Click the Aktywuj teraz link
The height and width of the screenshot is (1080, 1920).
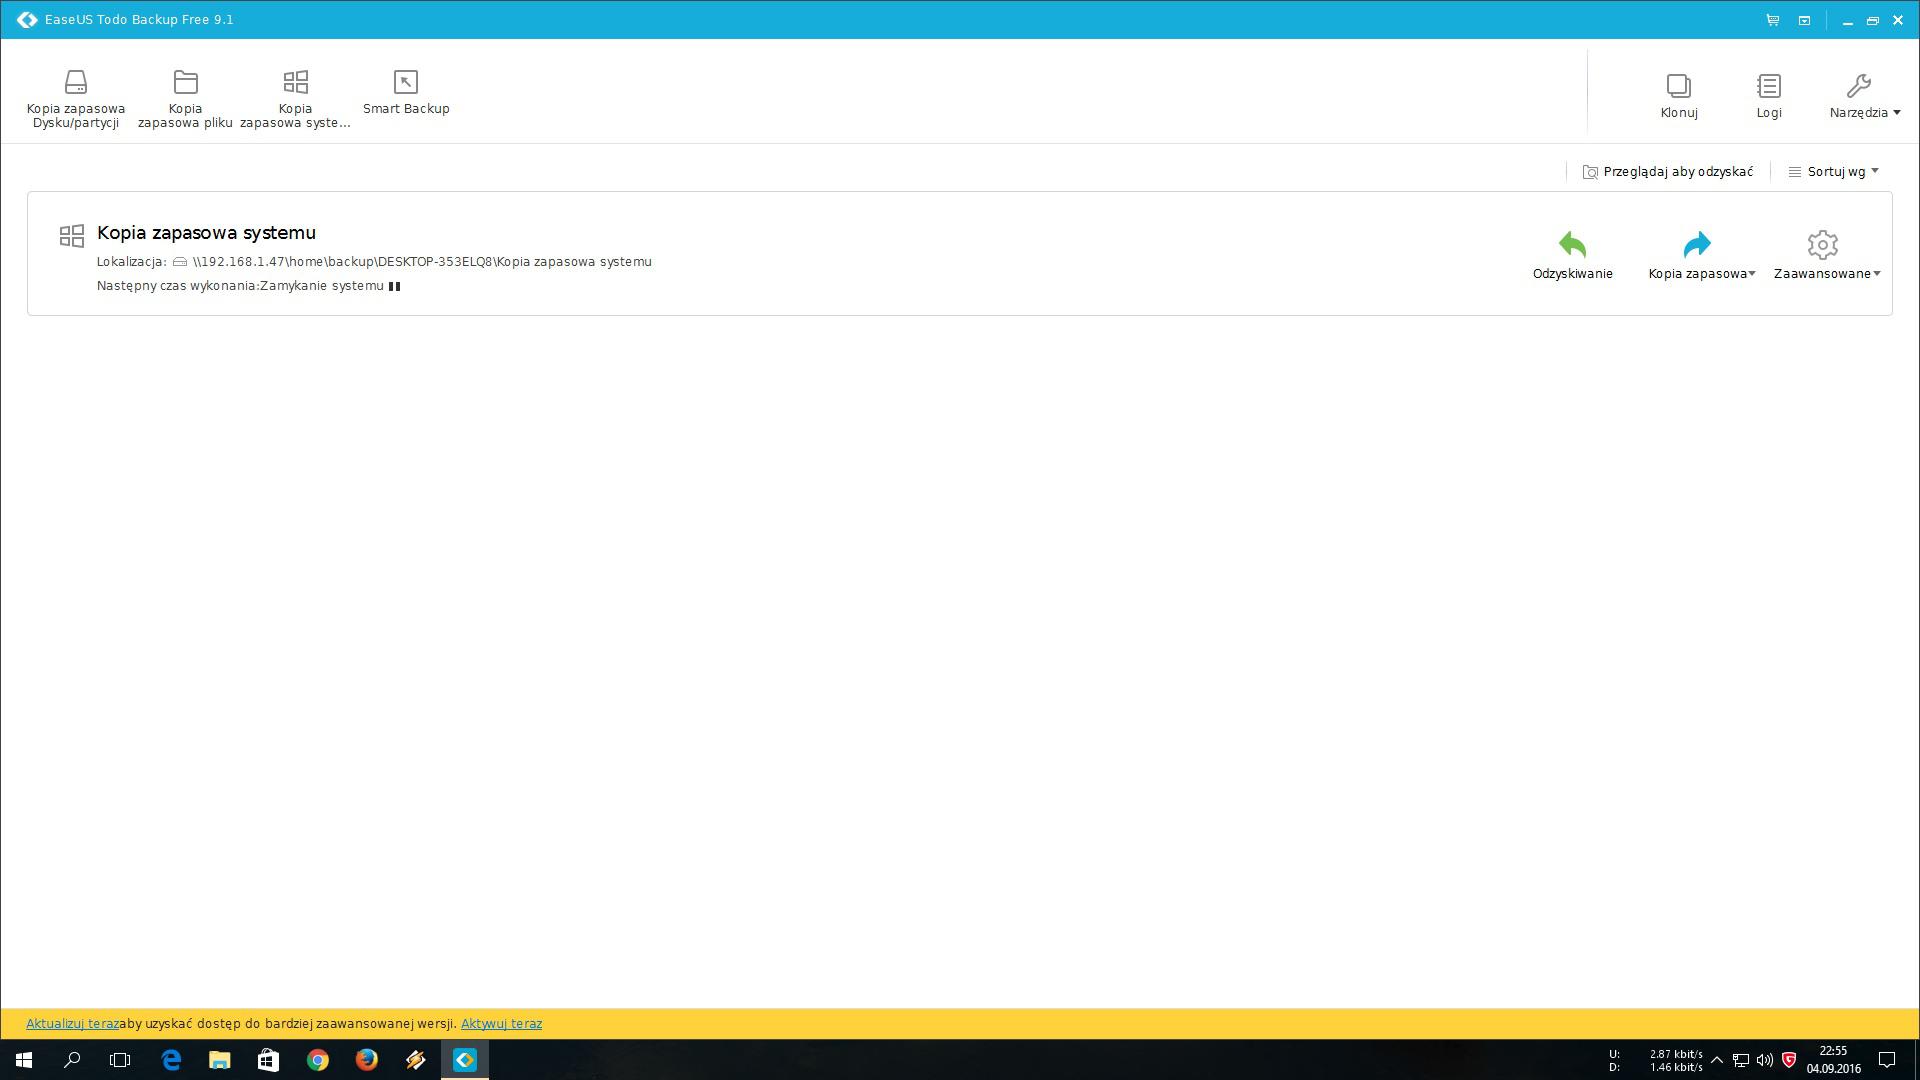click(501, 1024)
